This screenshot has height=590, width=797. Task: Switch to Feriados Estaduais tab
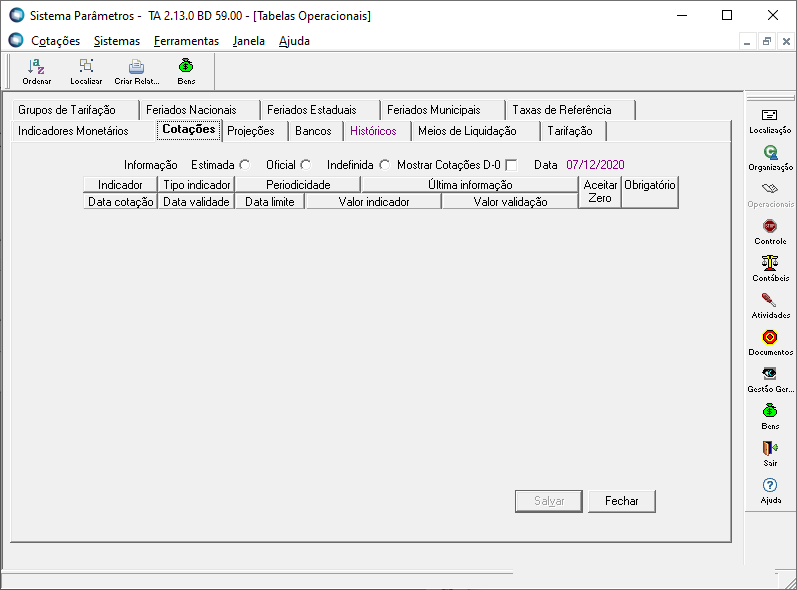click(x=320, y=110)
